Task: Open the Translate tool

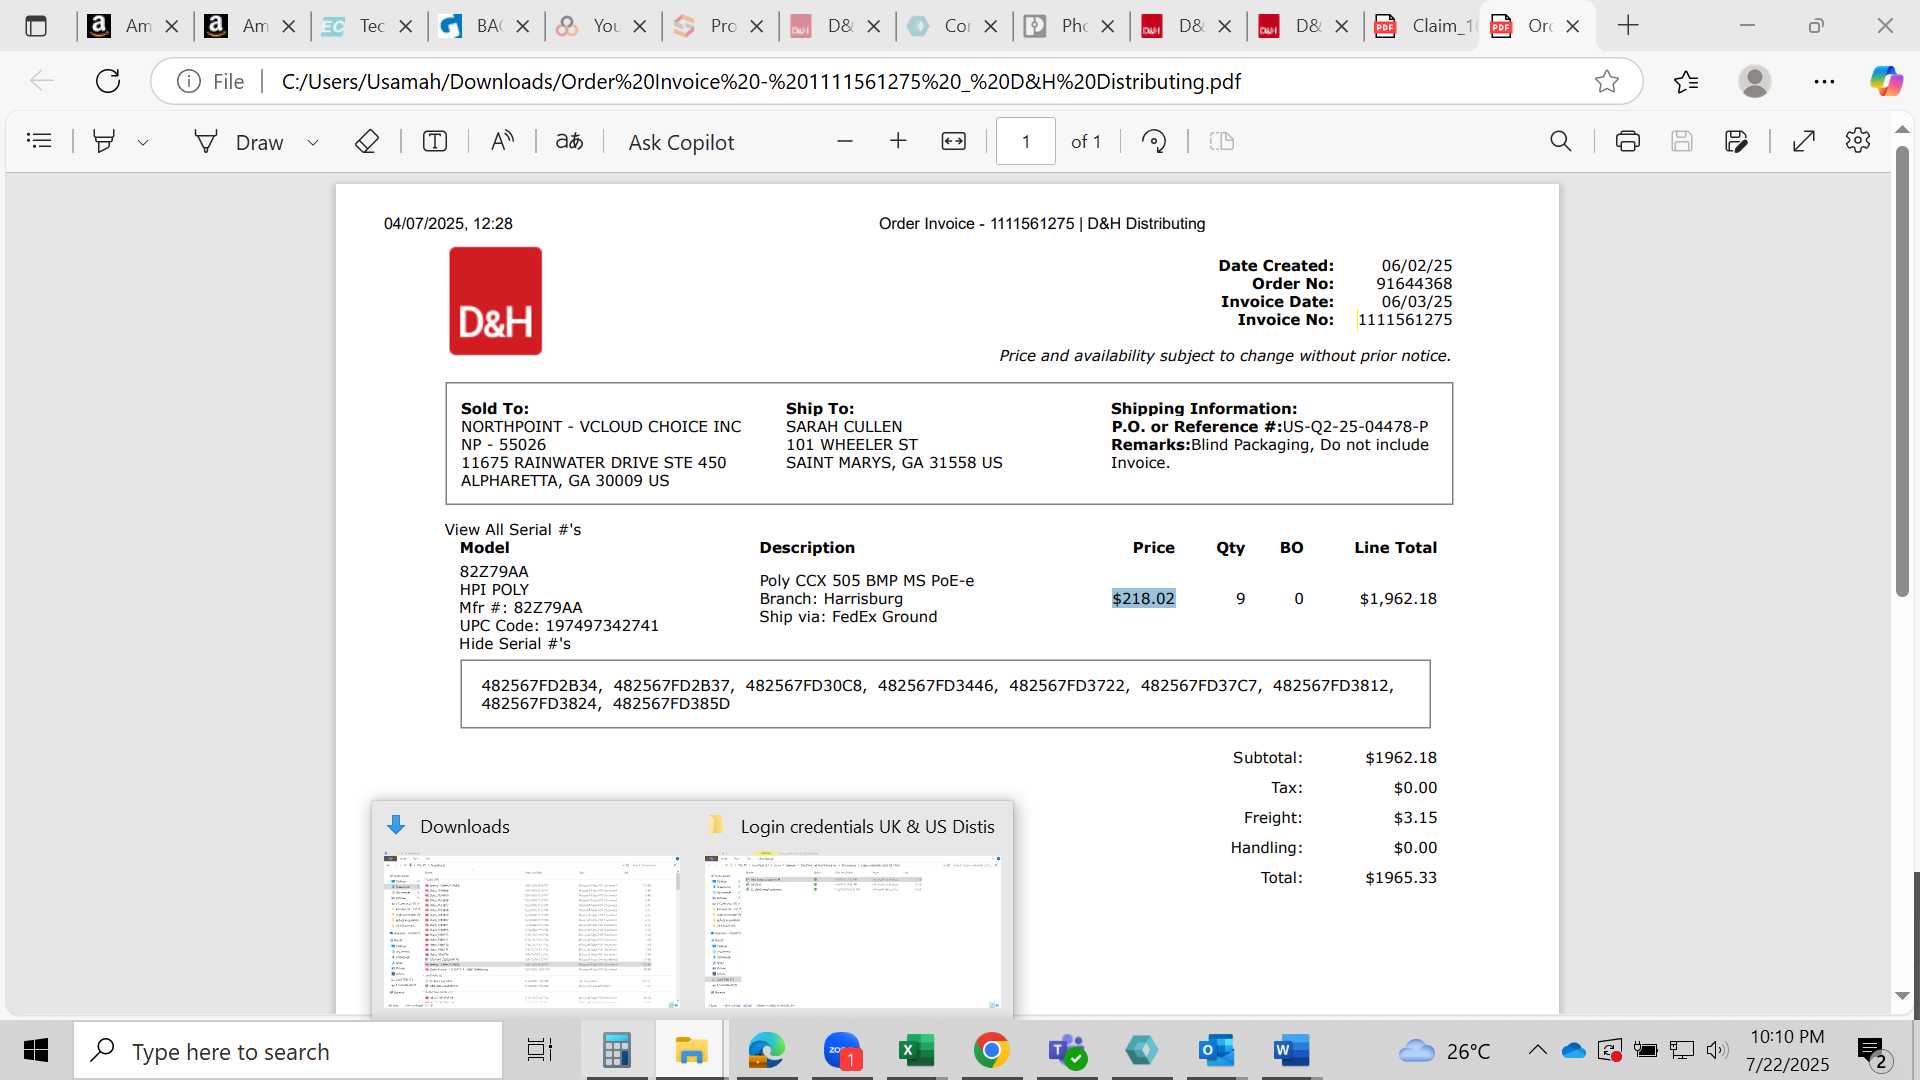Action: click(x=569, y=142)
